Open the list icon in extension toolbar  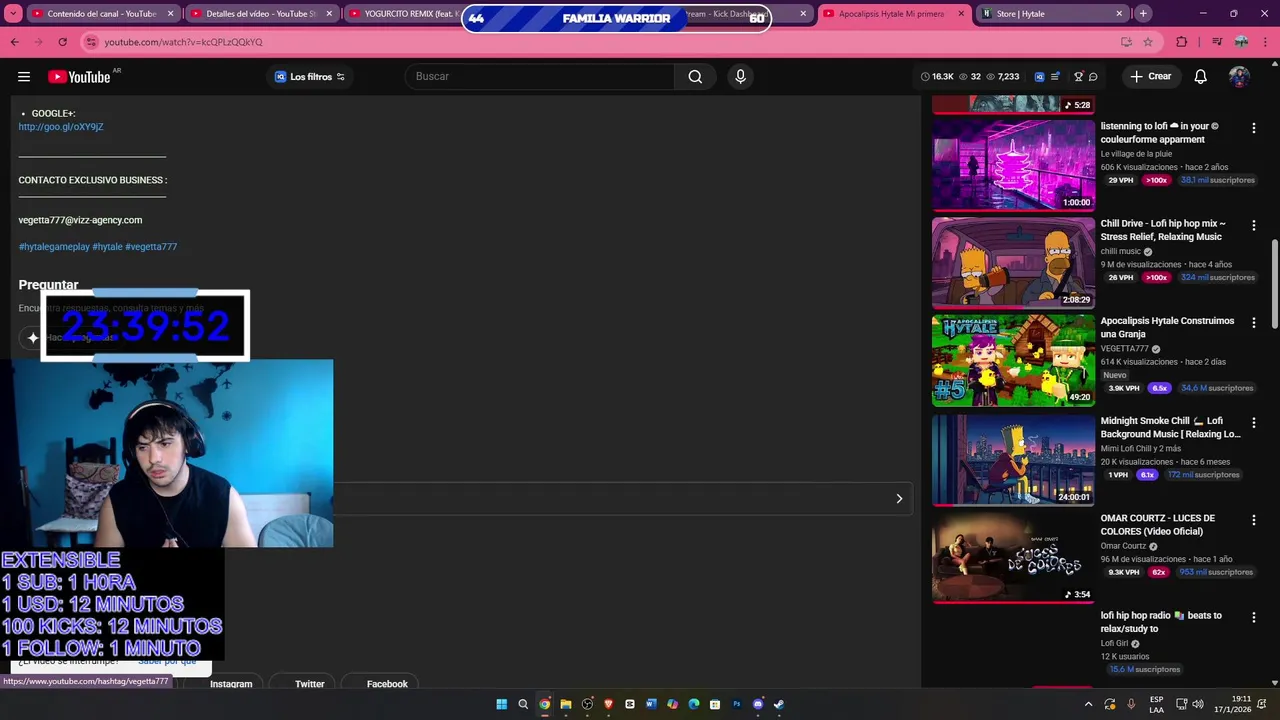point(1055,77)
